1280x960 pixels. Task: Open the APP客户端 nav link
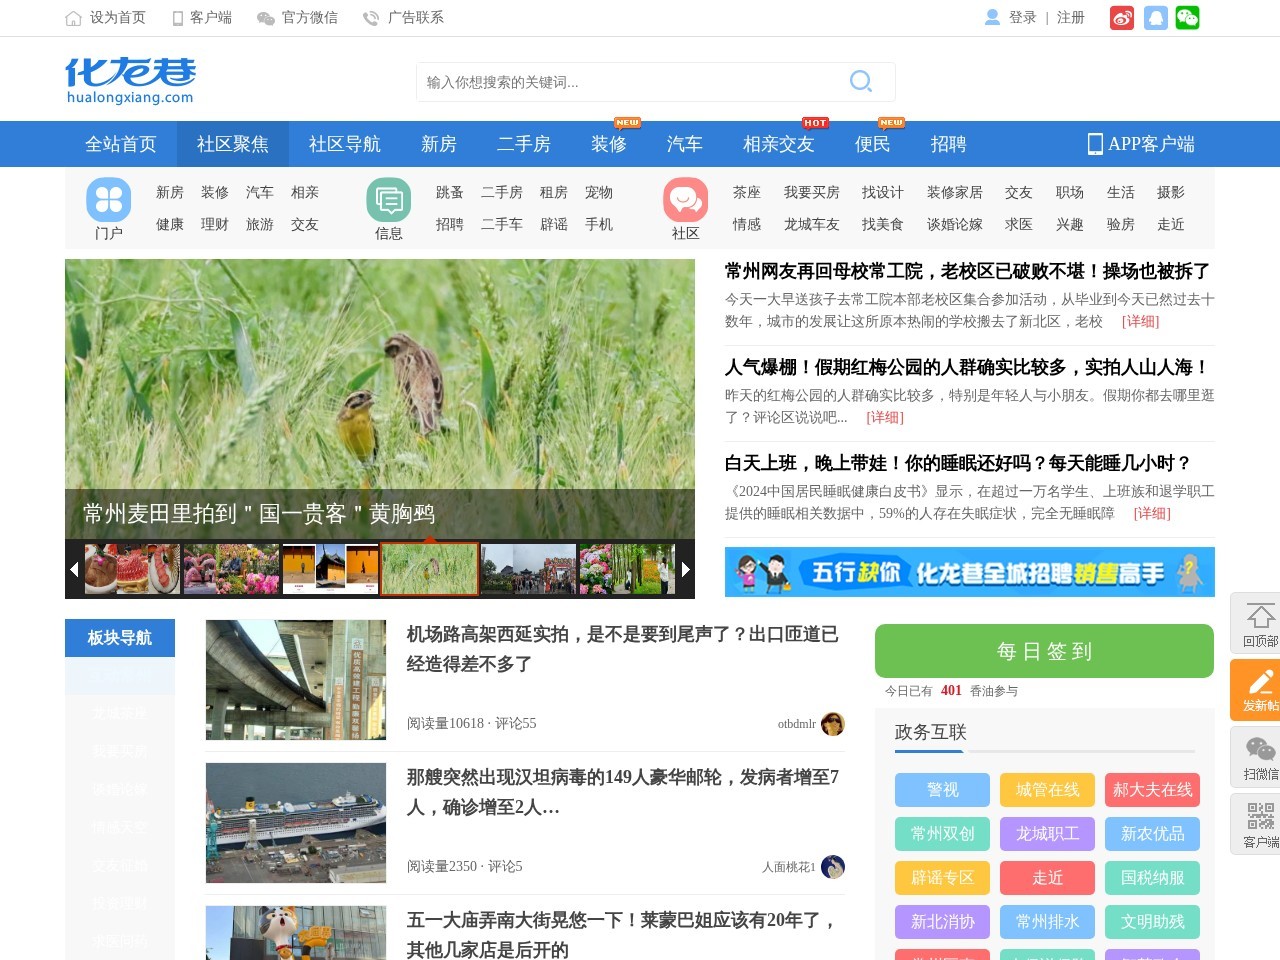(x=1141, y=144)
